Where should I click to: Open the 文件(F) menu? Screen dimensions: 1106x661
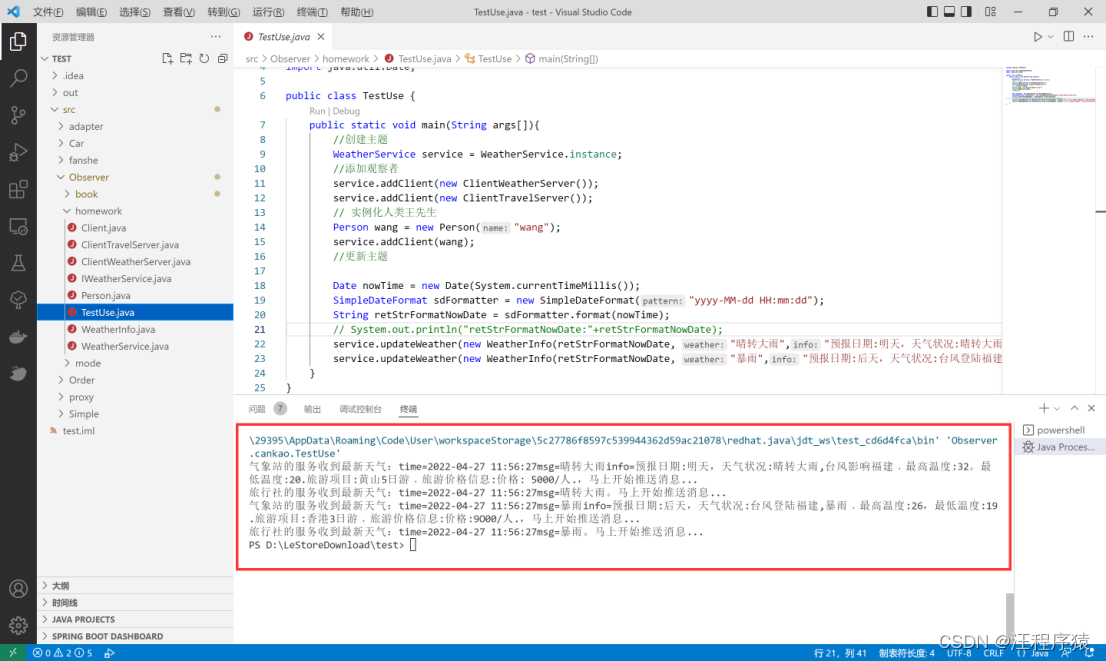(x=48, y=12)
